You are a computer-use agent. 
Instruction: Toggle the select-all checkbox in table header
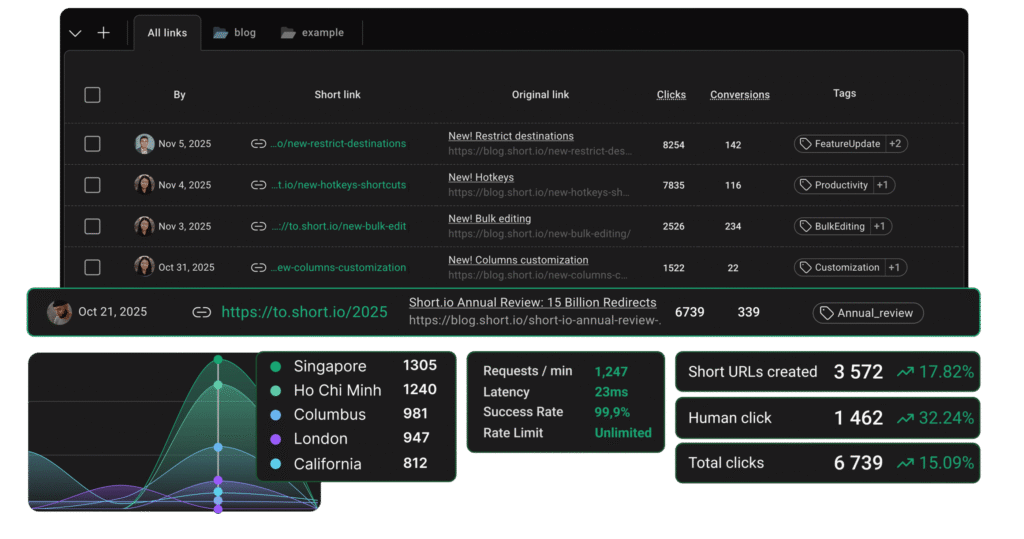92,95
